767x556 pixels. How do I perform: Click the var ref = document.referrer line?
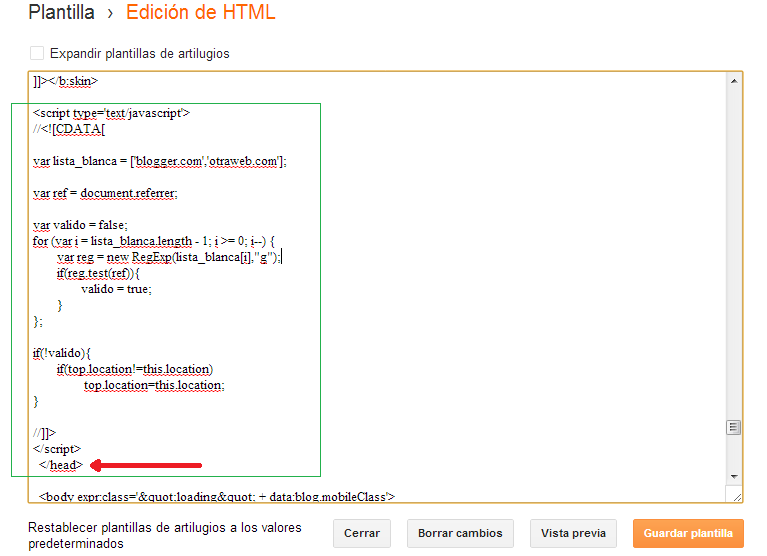105,193
